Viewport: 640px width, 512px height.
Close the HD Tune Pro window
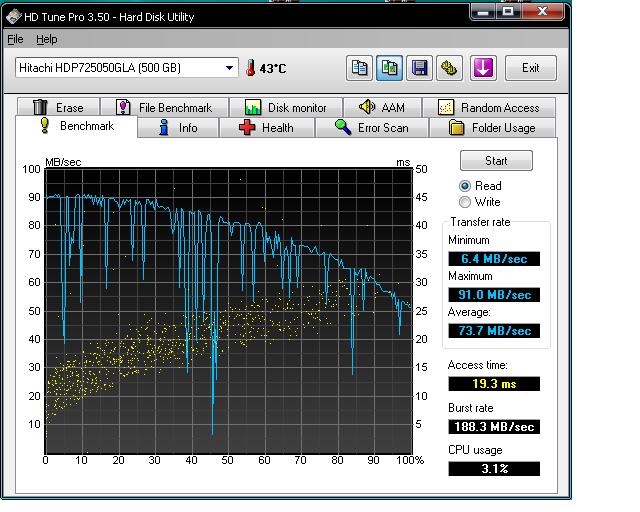[542, 12]
